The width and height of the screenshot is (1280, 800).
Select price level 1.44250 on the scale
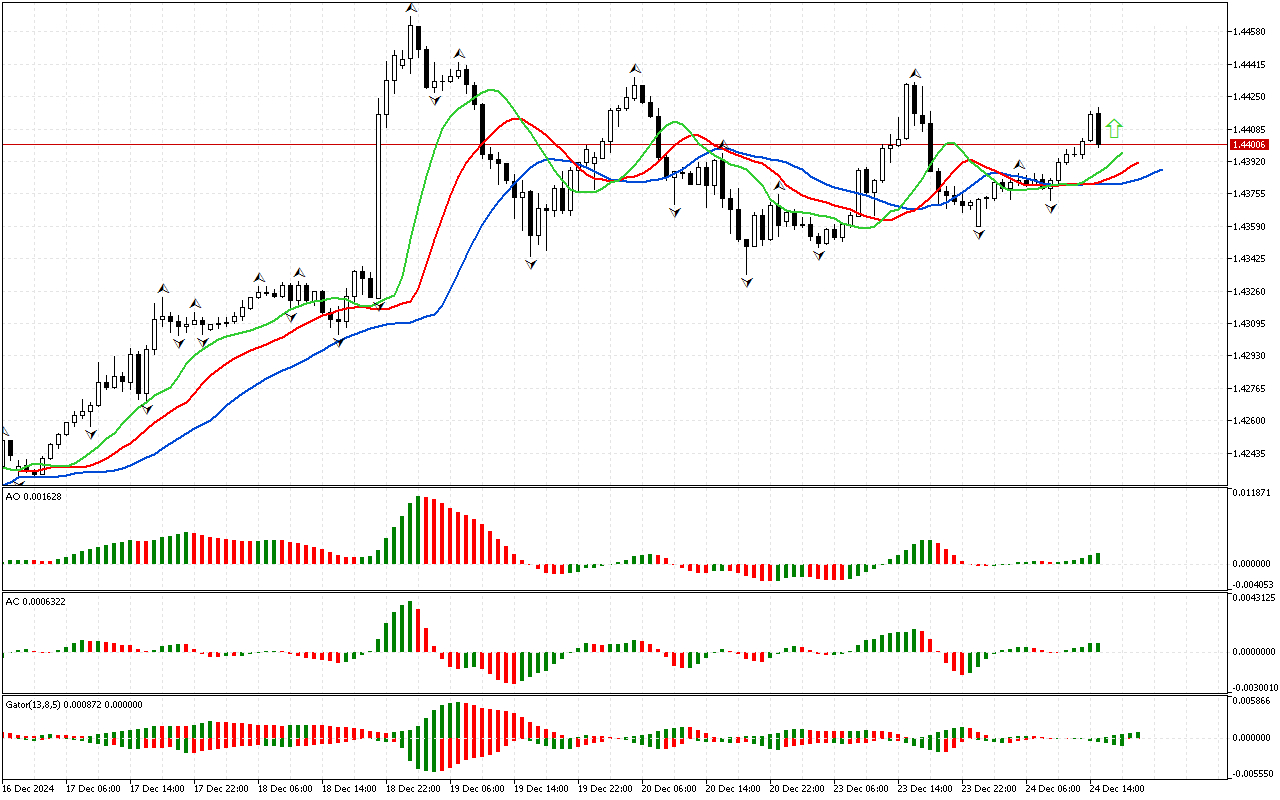click(x=1251, y=97)
